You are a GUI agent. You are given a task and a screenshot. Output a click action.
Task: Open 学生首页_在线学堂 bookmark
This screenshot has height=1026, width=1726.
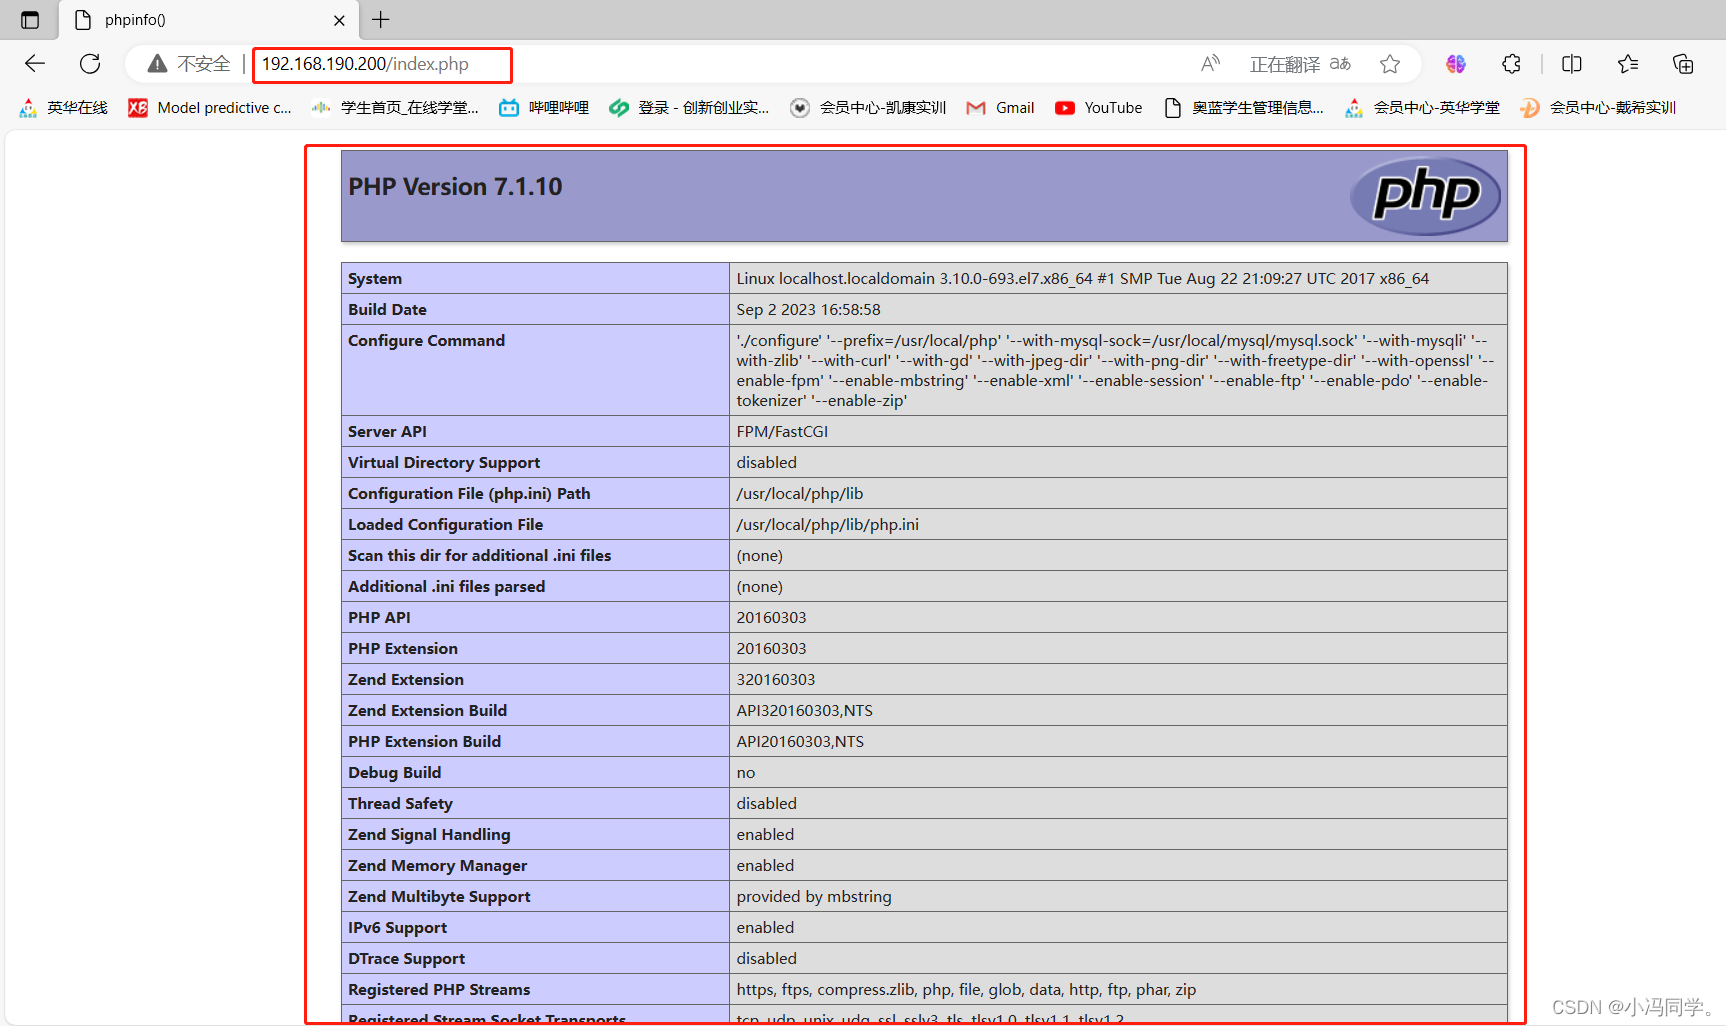395,108
